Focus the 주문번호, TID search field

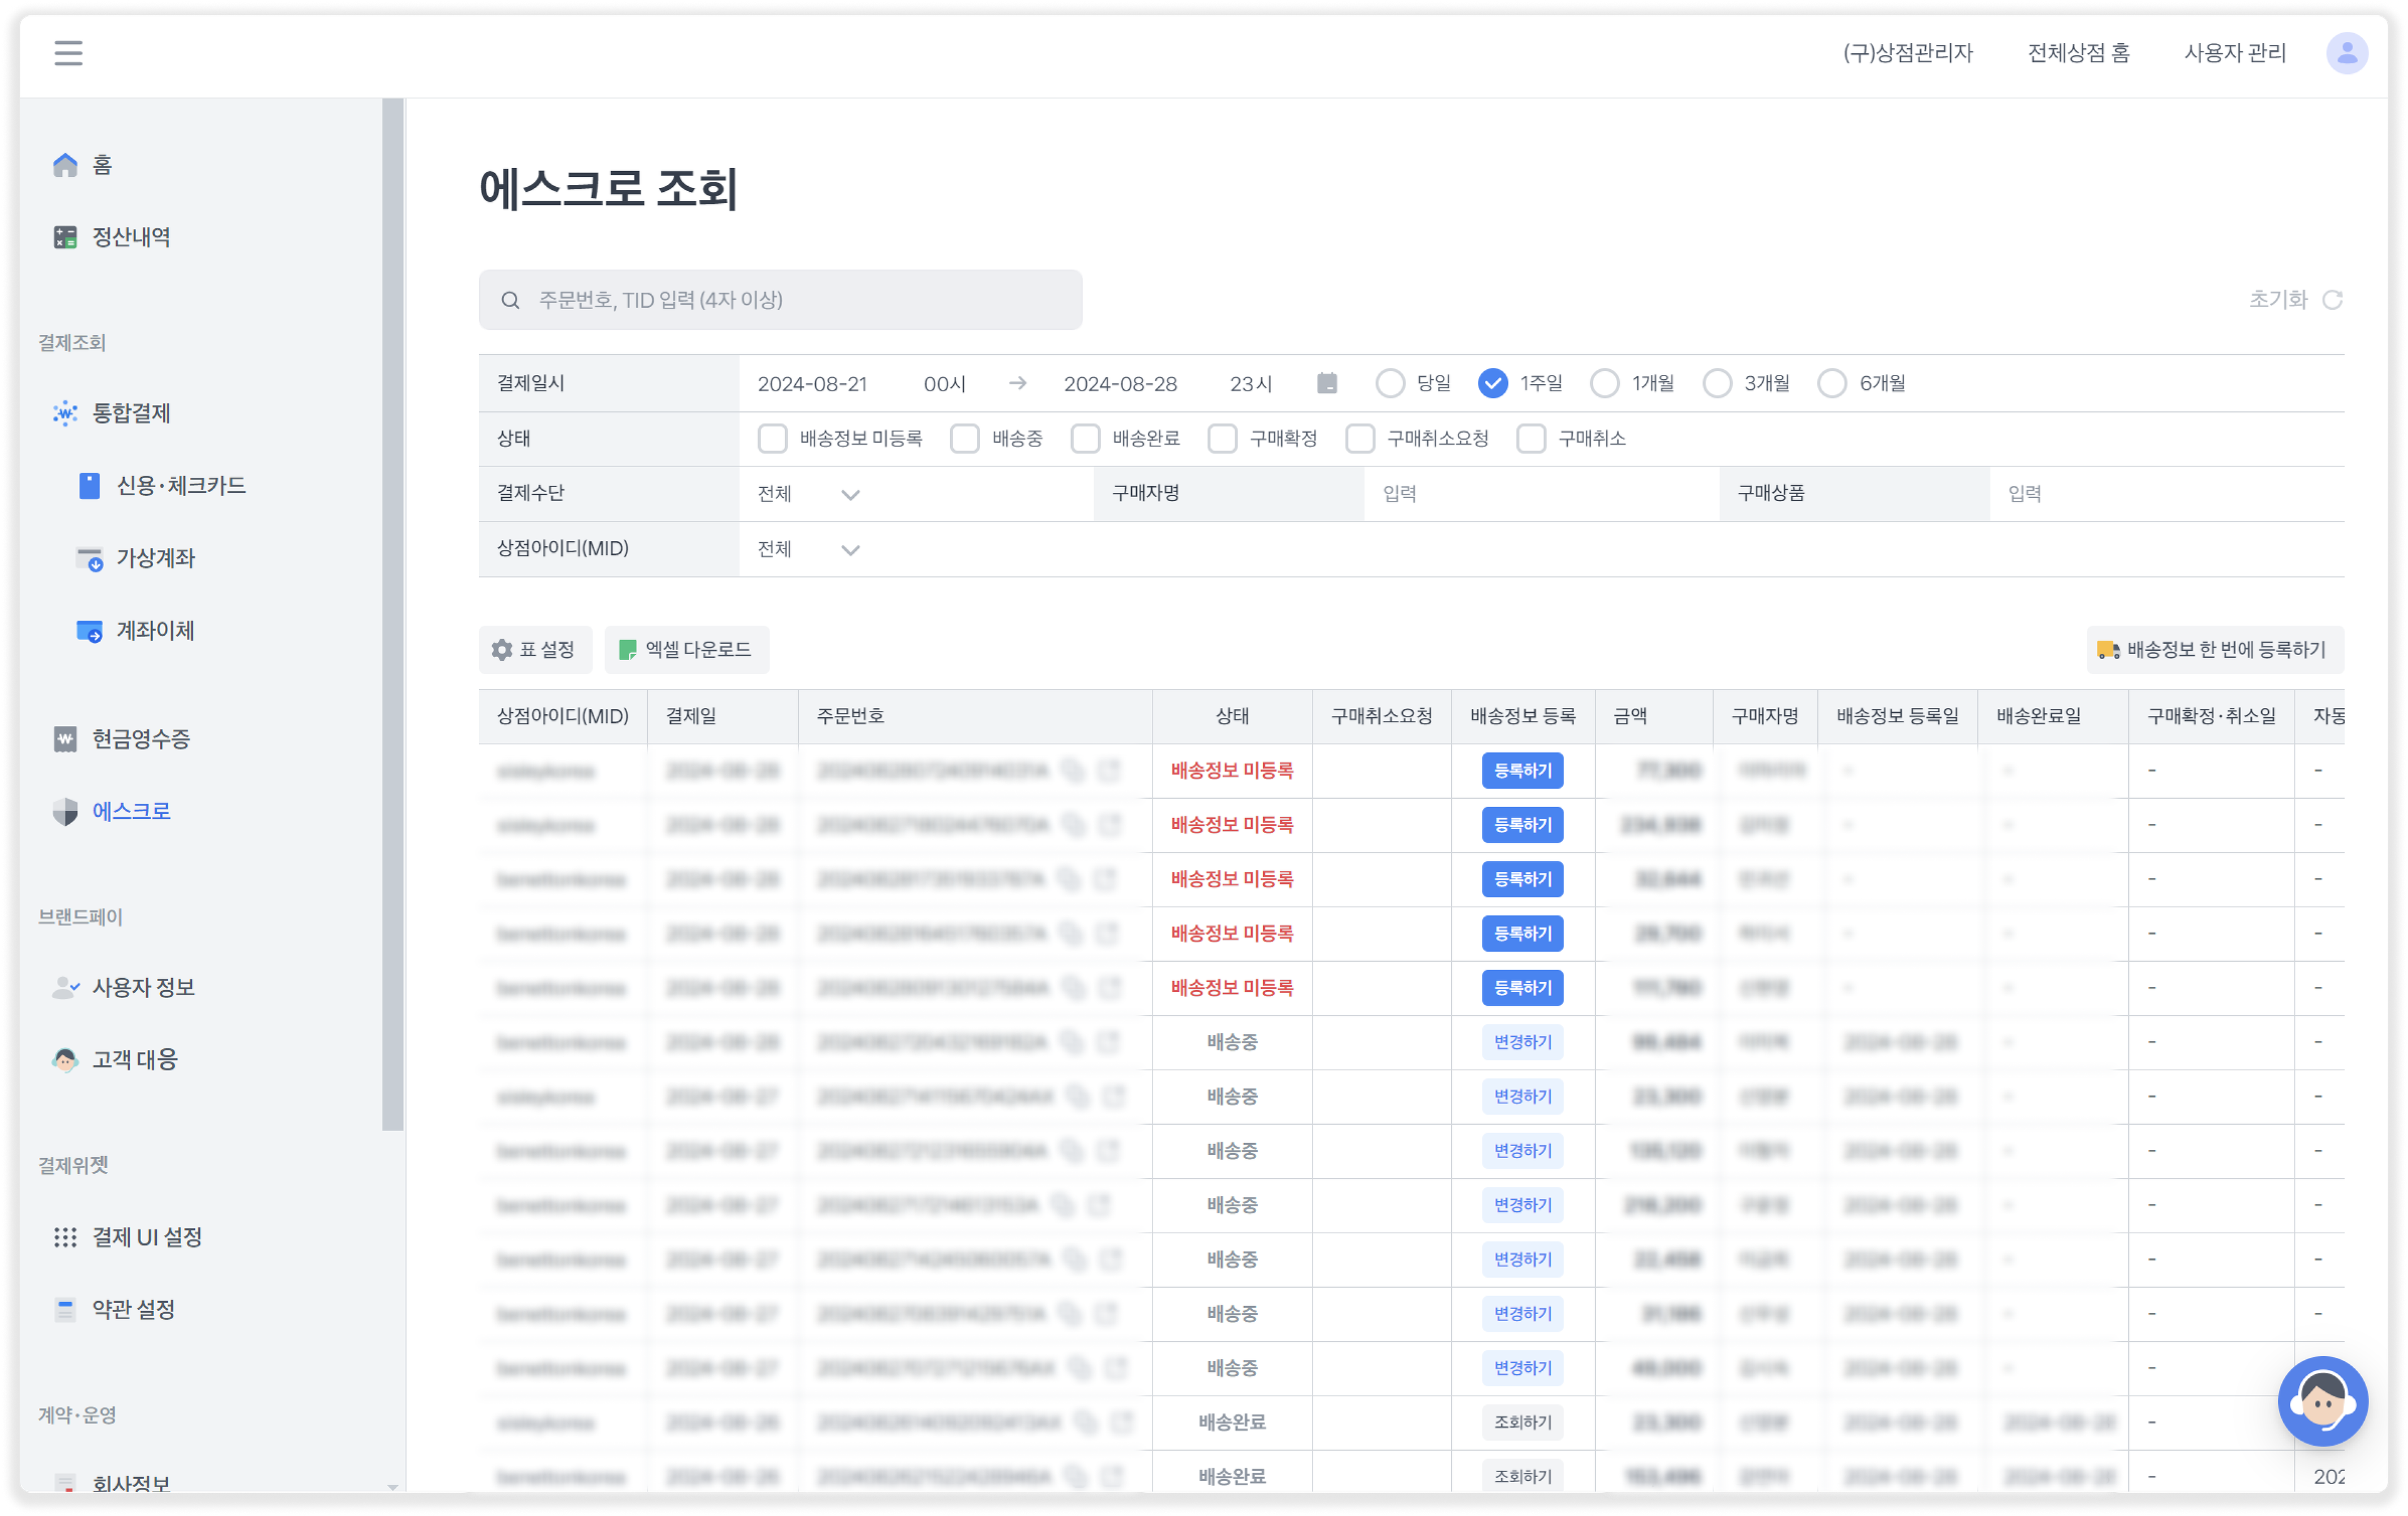(x=780, y=300)
